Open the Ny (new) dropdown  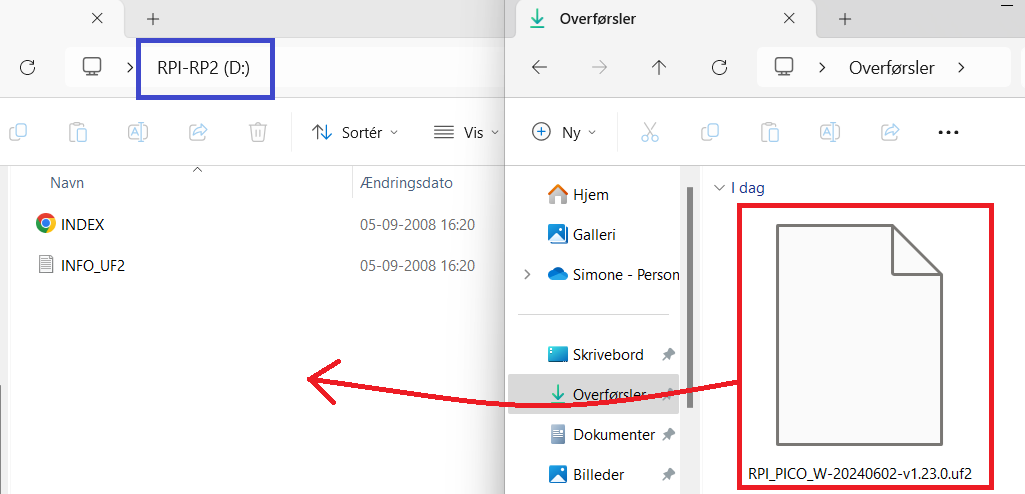point(565,133)
